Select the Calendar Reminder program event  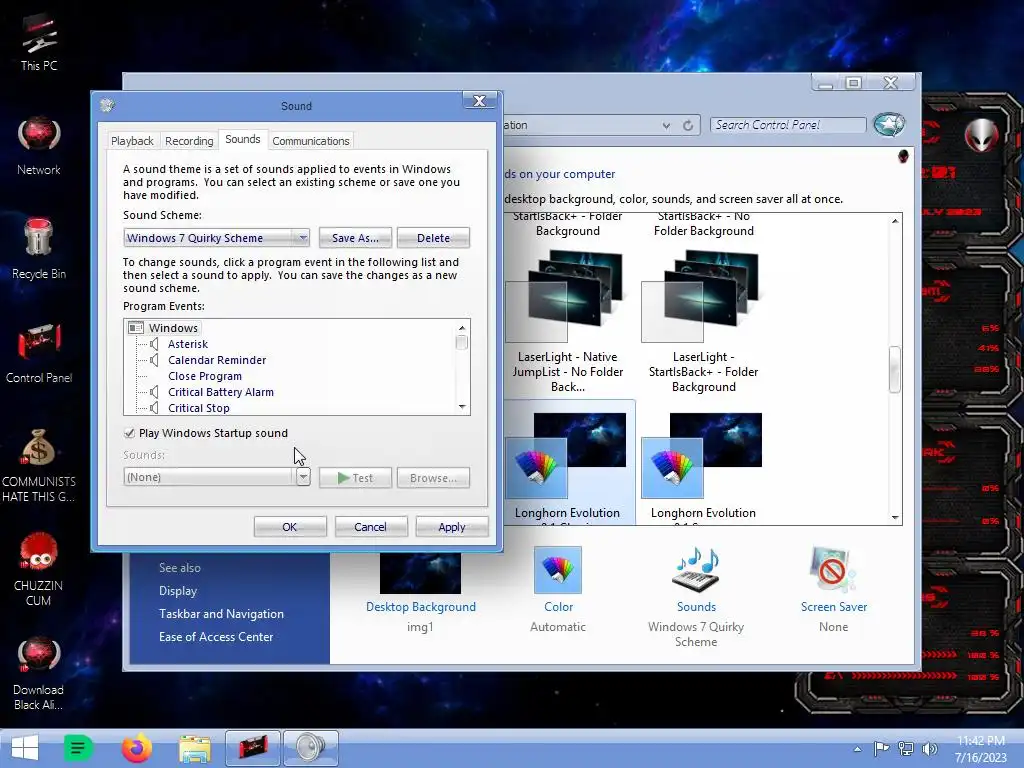(217, 360)
